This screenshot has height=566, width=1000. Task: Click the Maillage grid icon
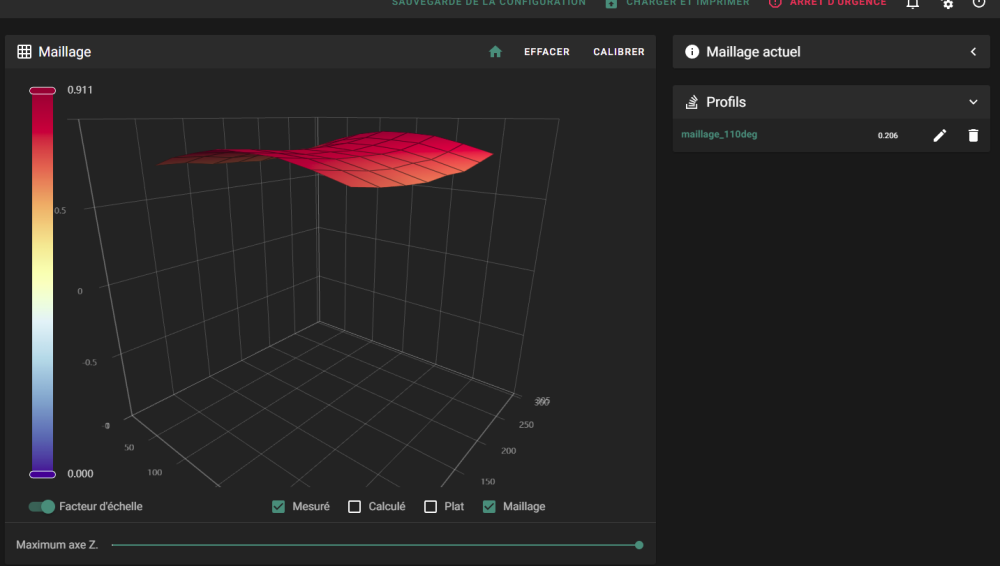(24, 52)
